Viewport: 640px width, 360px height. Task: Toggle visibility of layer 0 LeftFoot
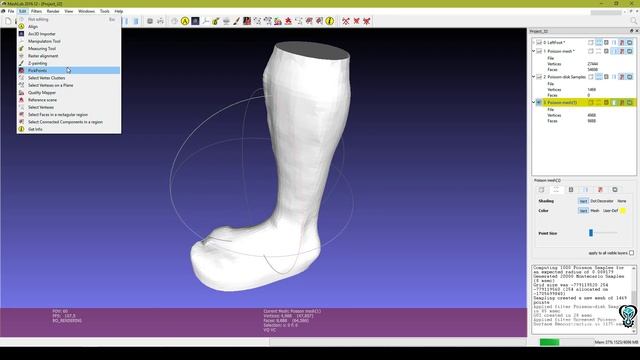coord(539,42)
